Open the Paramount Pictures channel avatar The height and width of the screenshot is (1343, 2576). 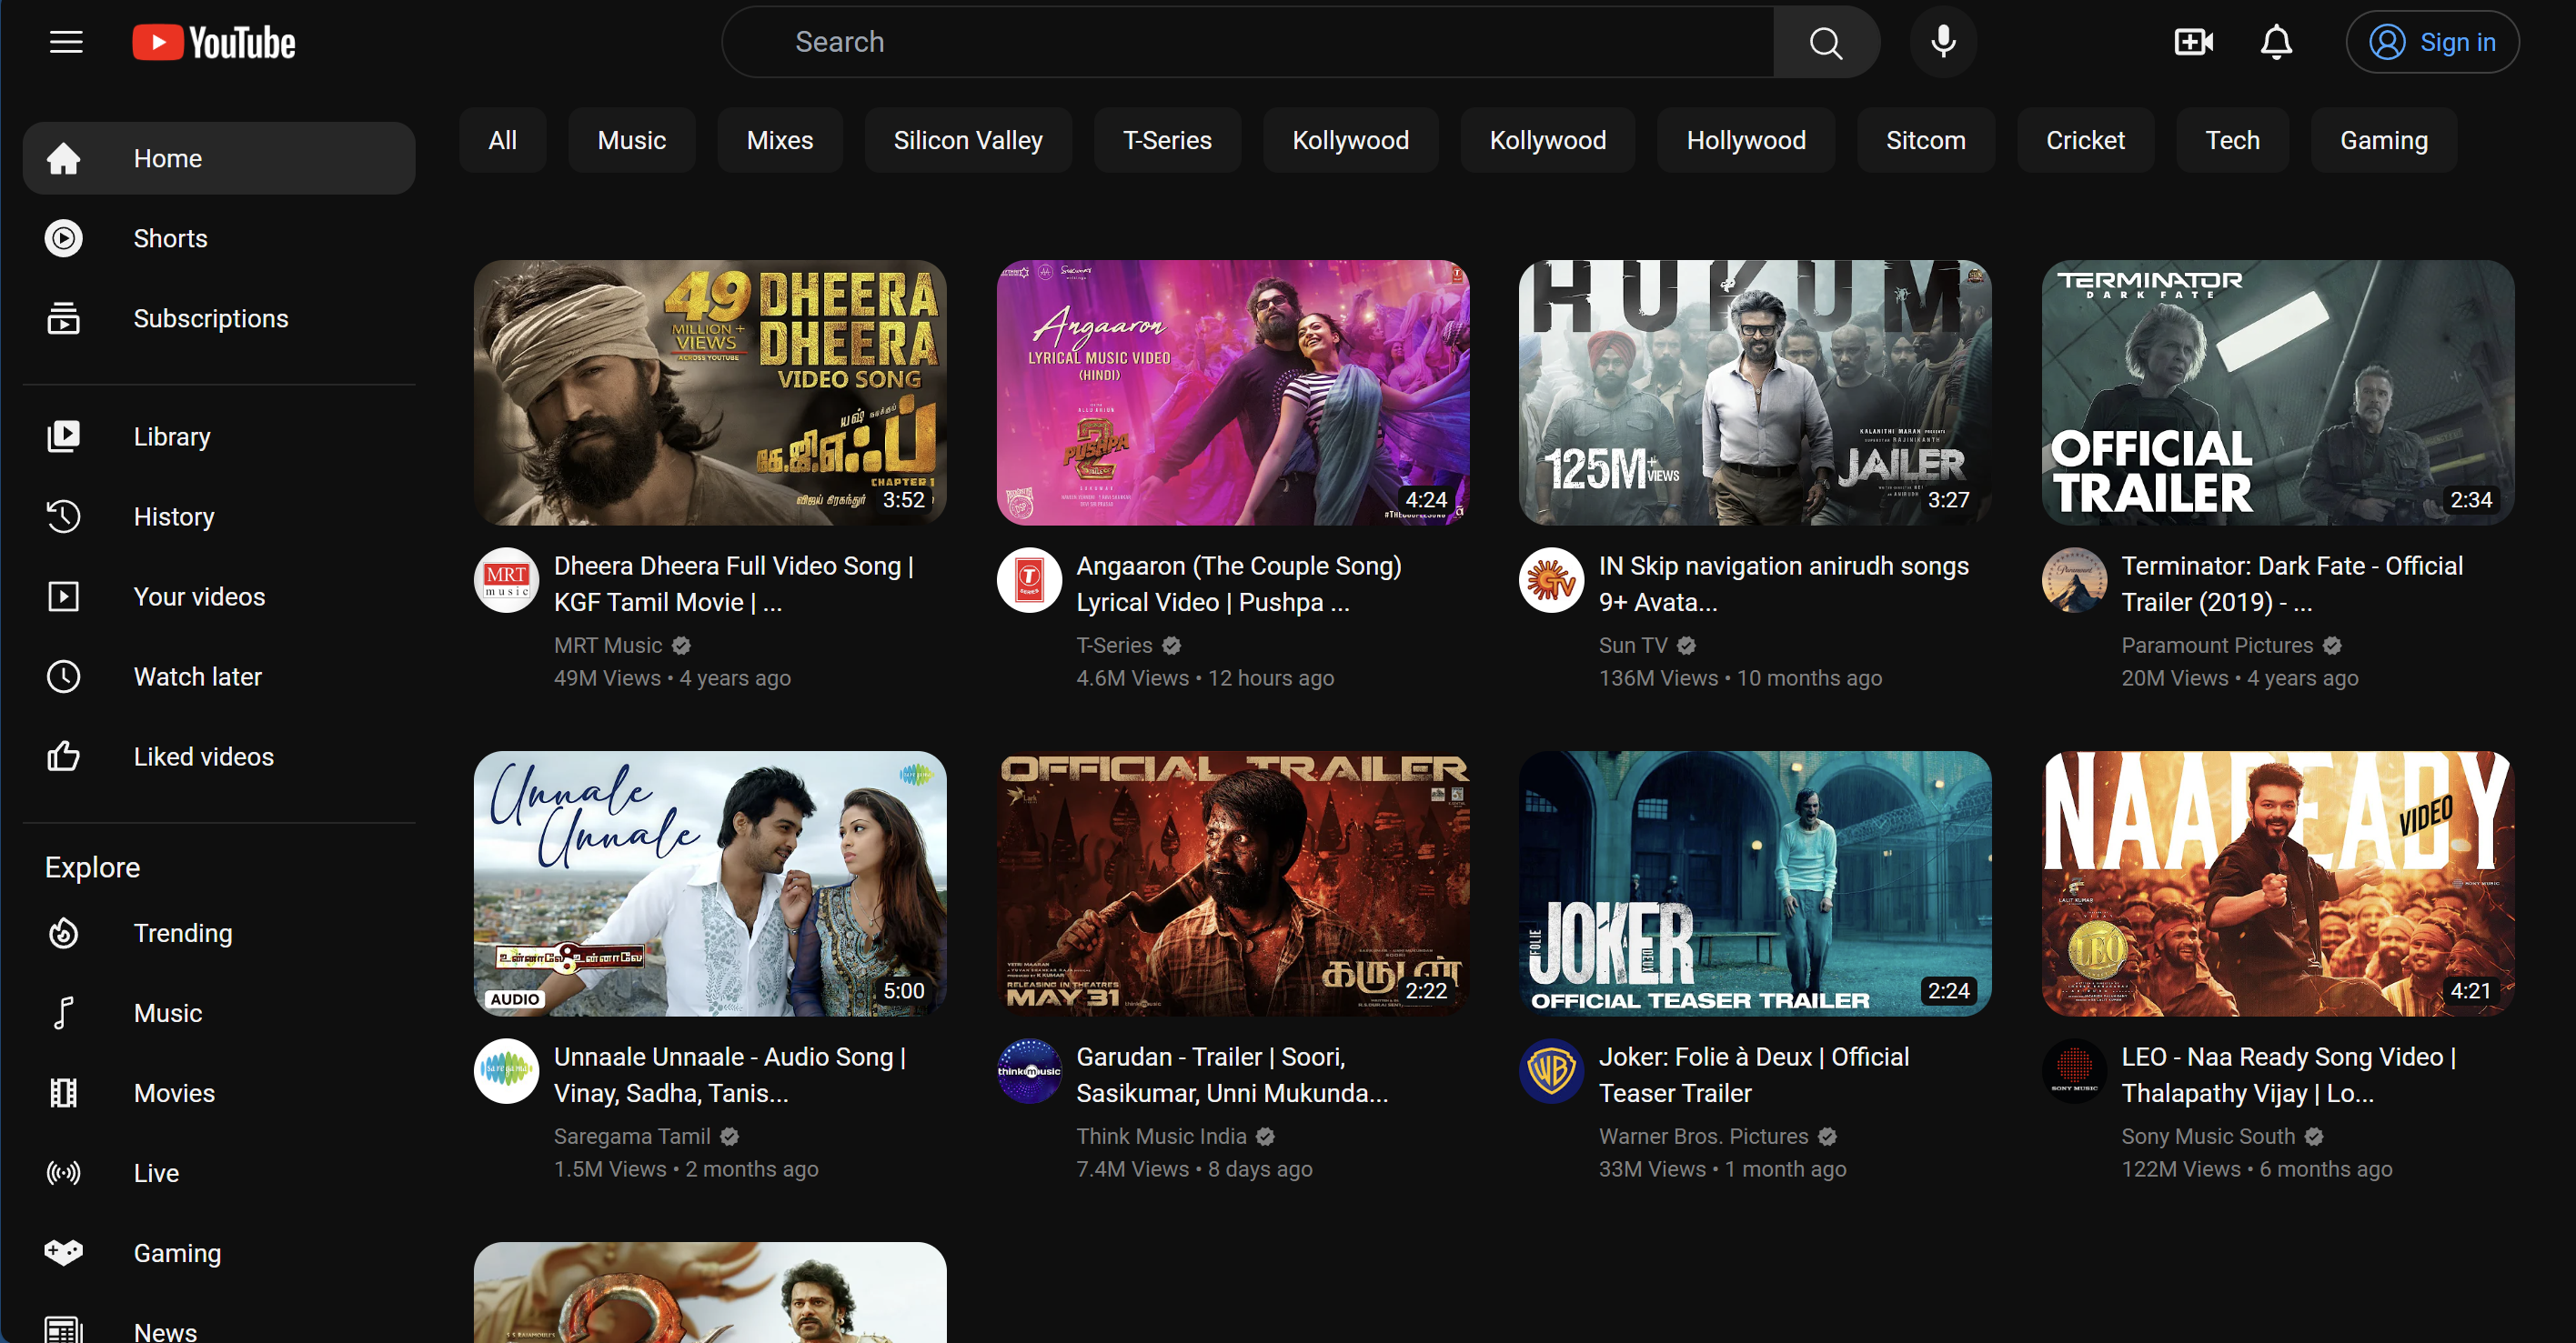tap(2074, 580)
